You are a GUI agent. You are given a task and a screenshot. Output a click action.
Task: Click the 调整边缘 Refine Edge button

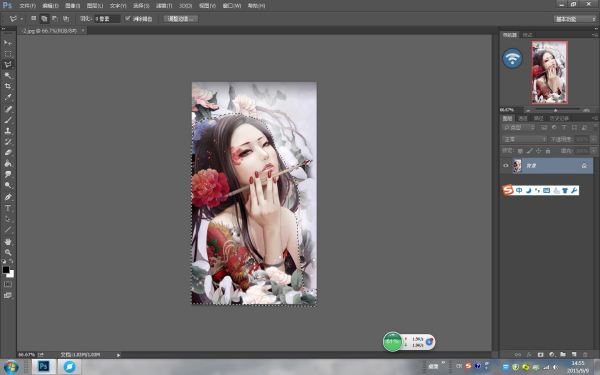181,19
